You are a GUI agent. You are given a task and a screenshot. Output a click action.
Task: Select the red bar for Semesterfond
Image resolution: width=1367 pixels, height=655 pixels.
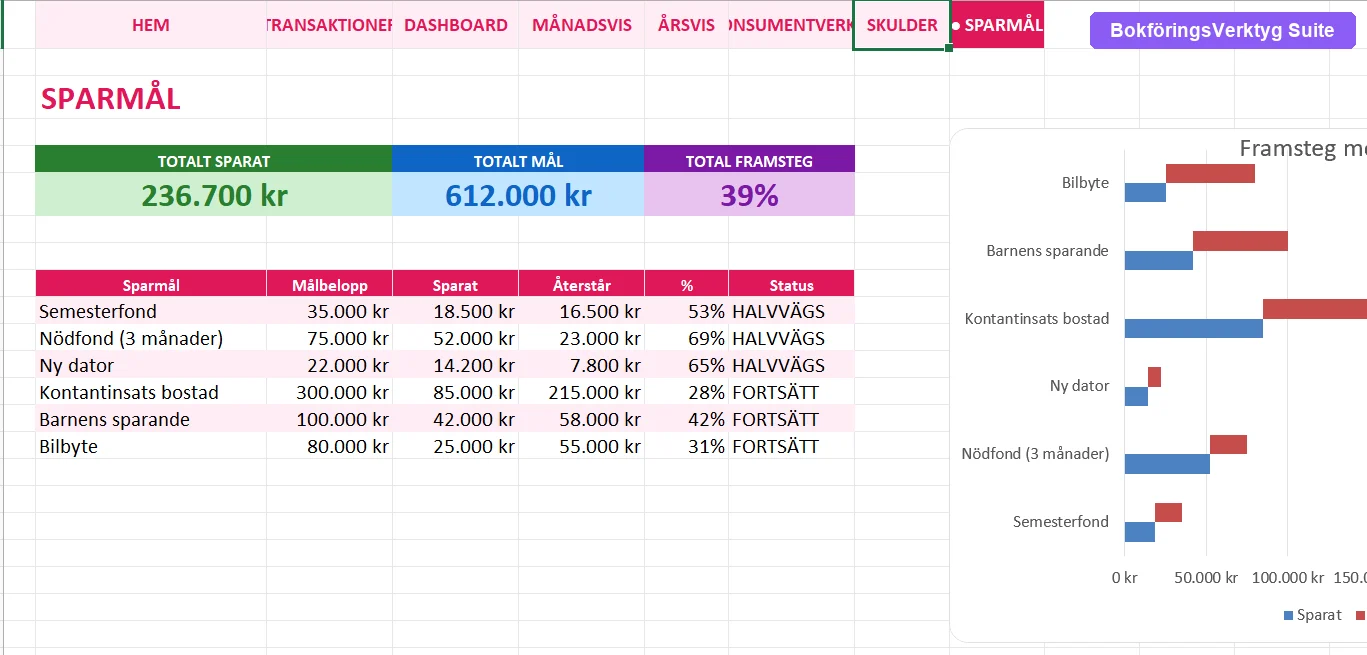pos(1168,513)
